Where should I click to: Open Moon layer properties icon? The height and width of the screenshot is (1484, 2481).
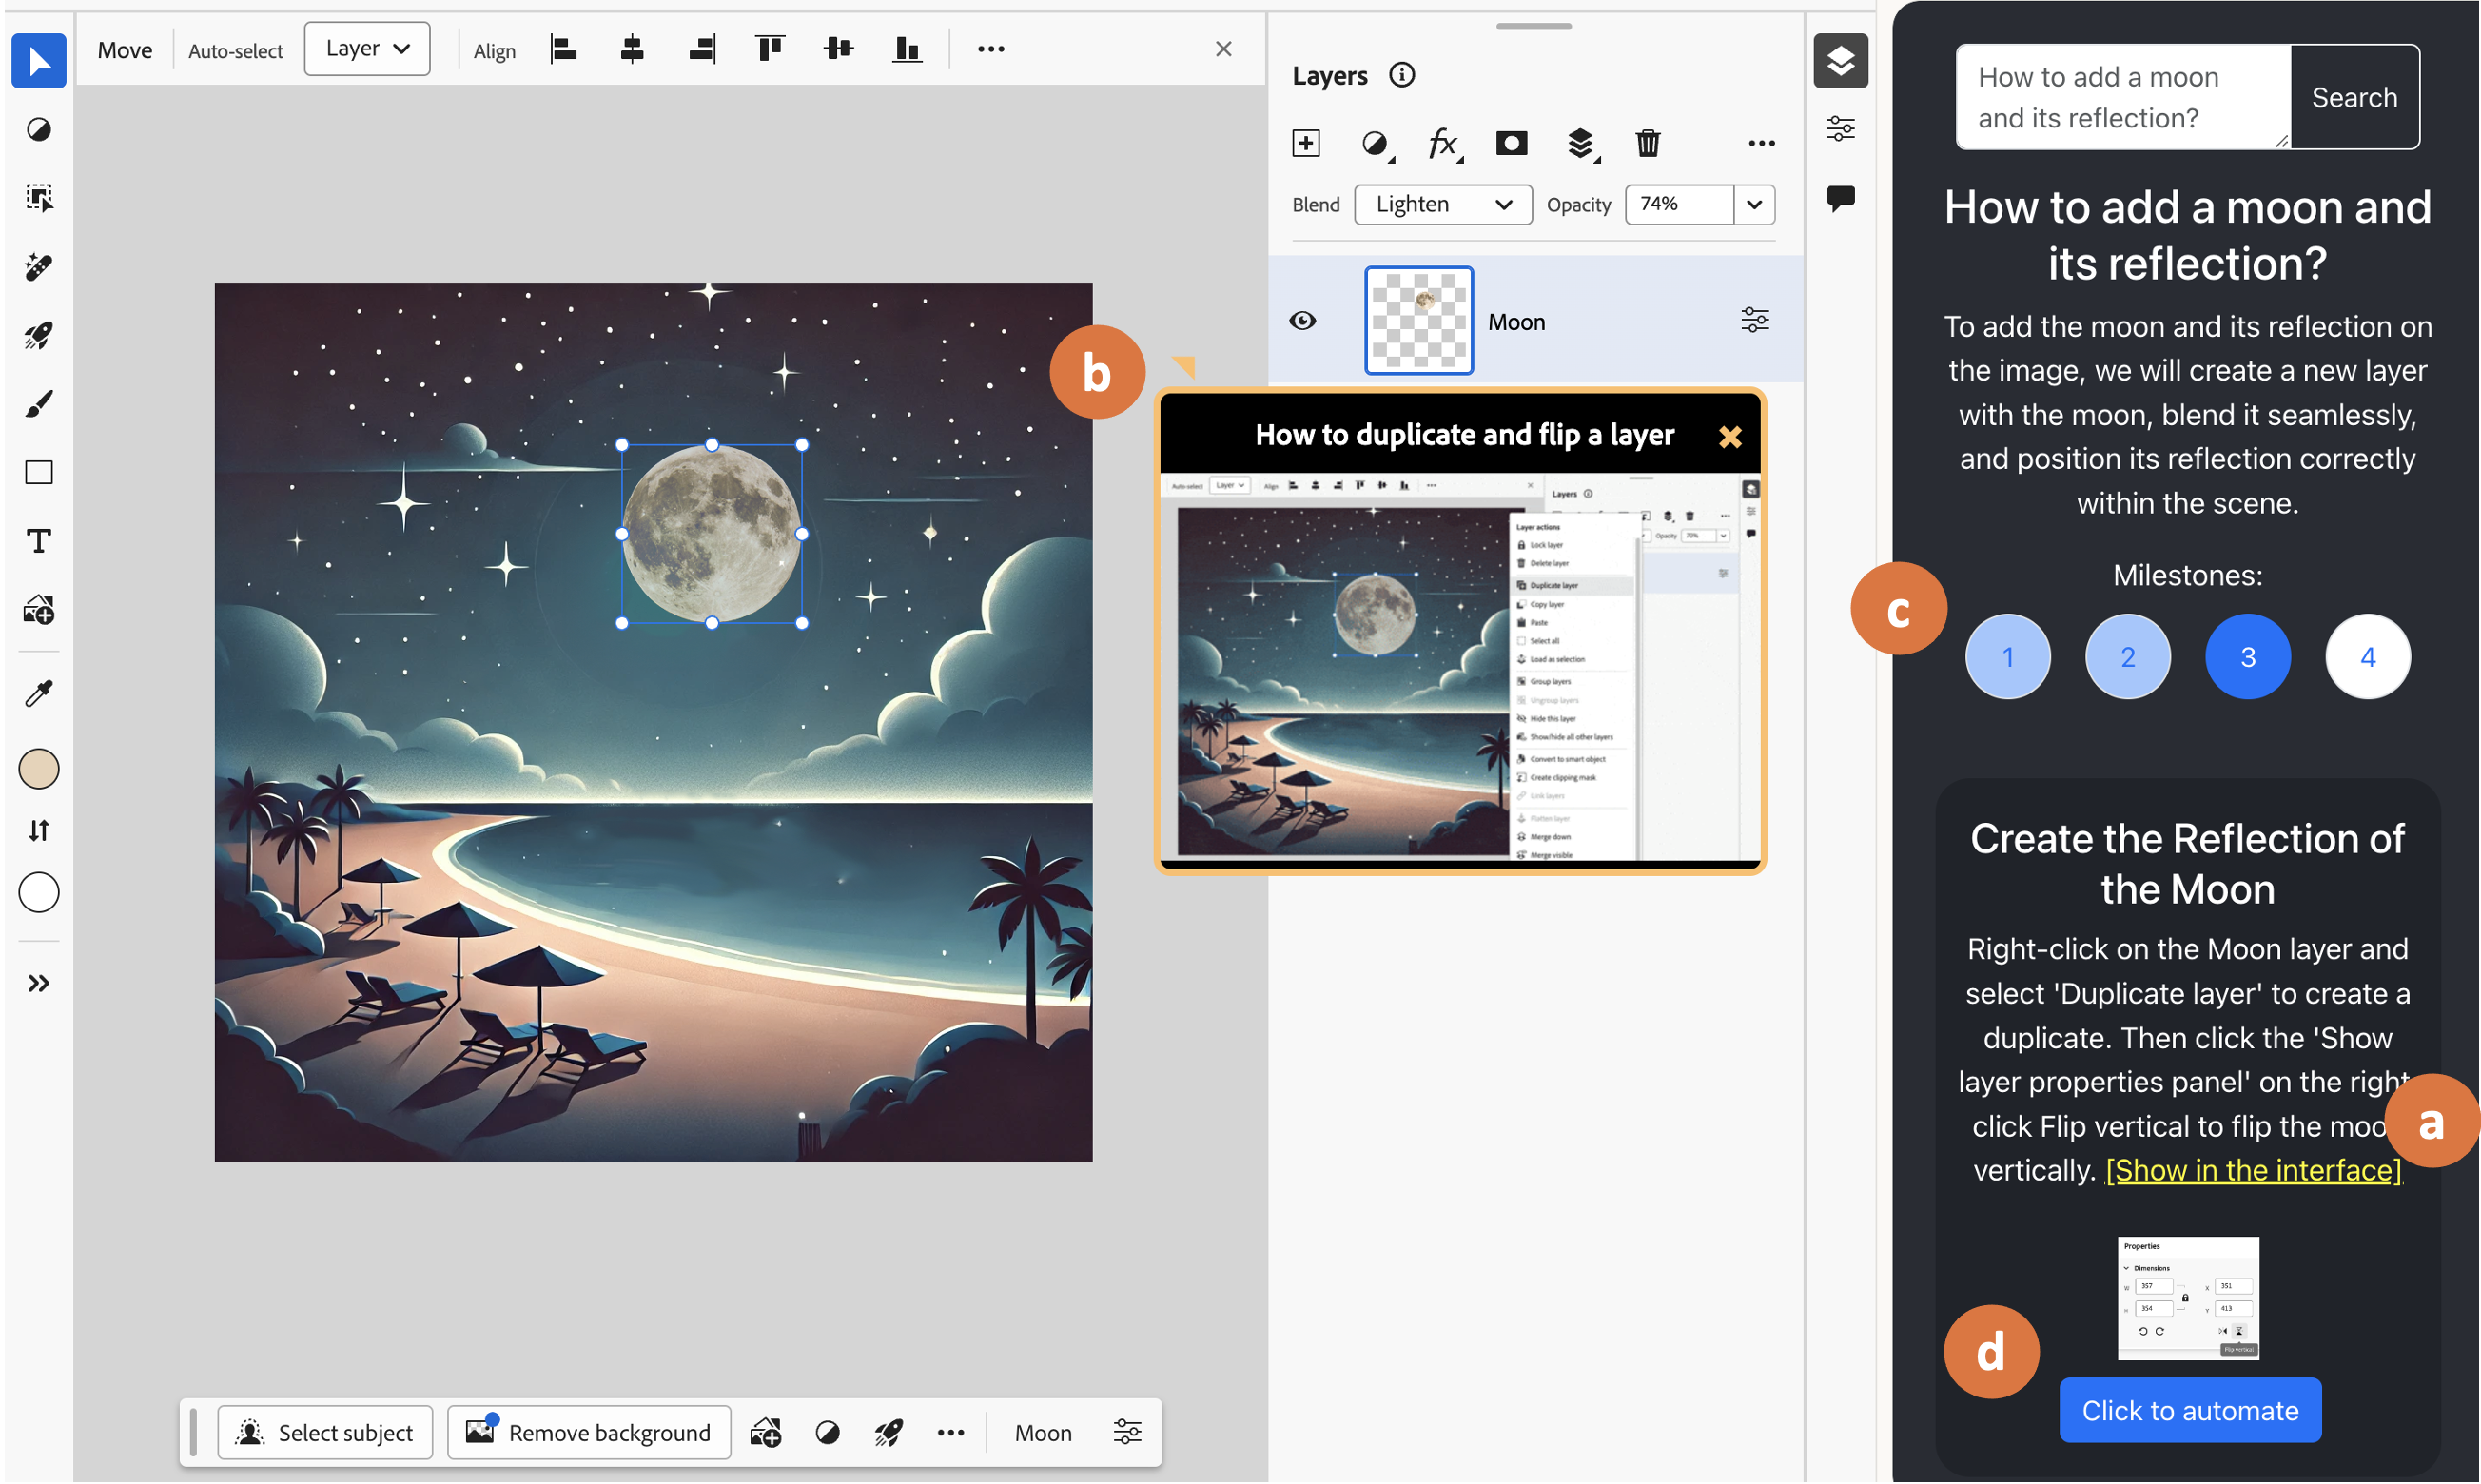(1755, 320)
